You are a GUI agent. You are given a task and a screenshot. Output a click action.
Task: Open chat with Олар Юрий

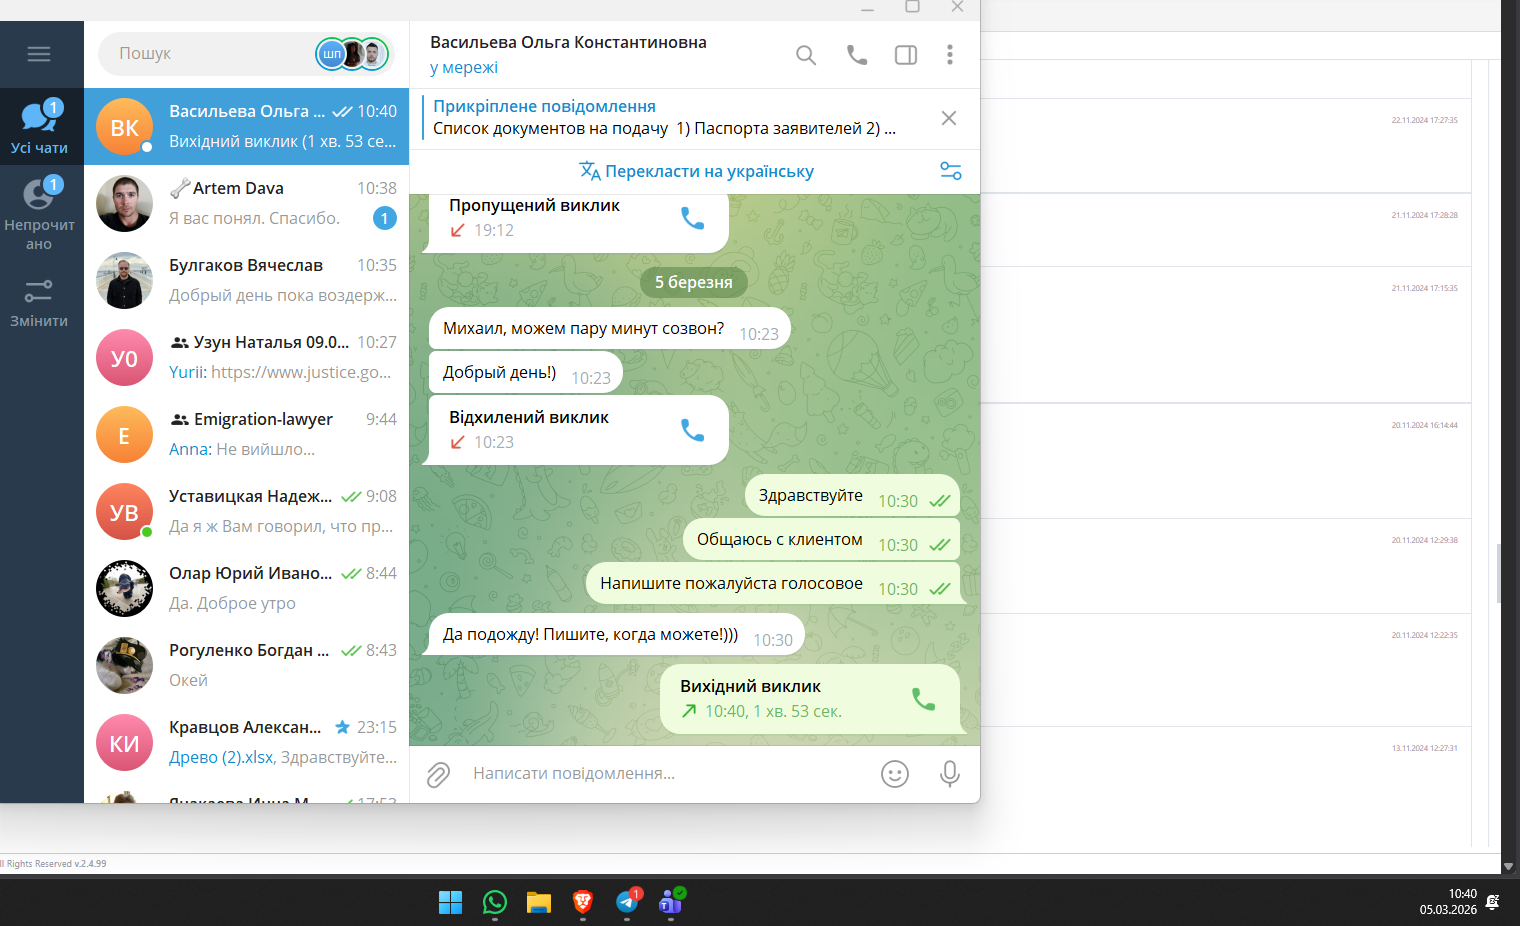(x=247, y=588)
